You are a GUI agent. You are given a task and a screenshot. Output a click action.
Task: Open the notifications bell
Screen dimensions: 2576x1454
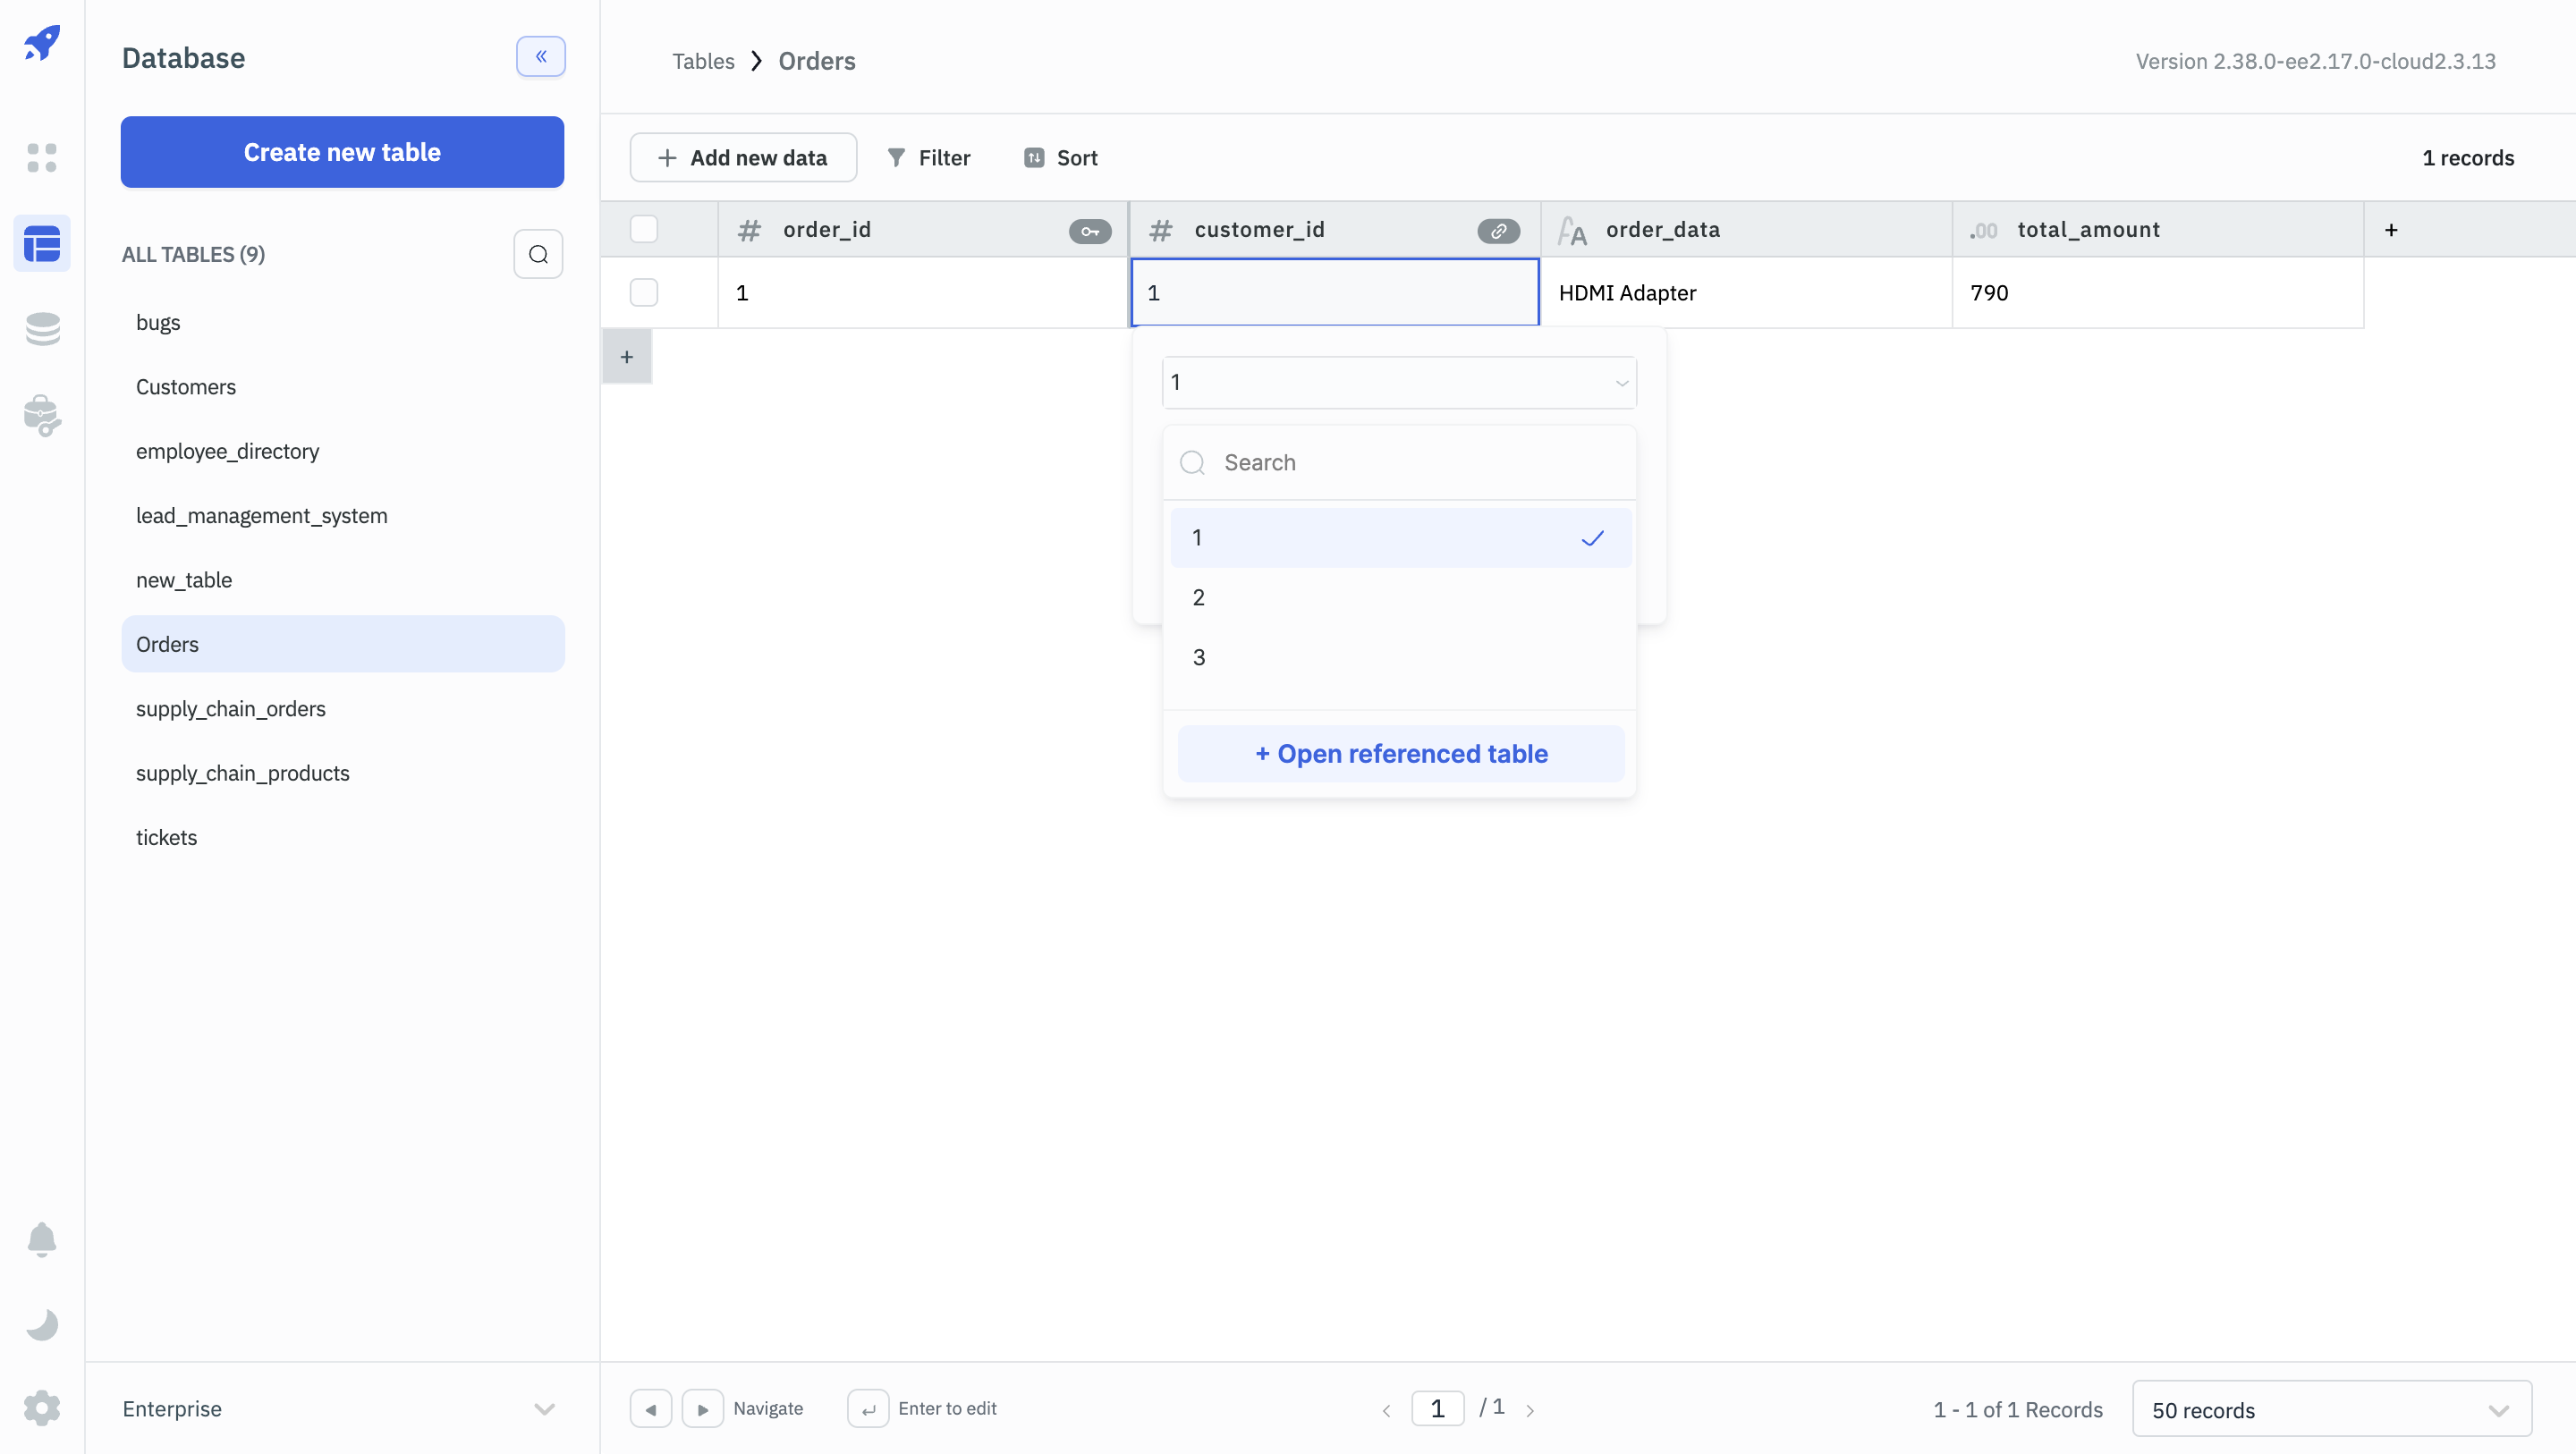click(42, 1239)
